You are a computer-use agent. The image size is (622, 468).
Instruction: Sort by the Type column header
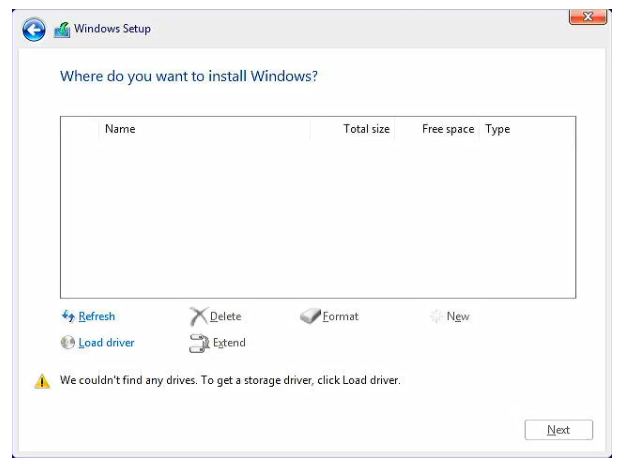pyautogui.click(x=527, y=129)
